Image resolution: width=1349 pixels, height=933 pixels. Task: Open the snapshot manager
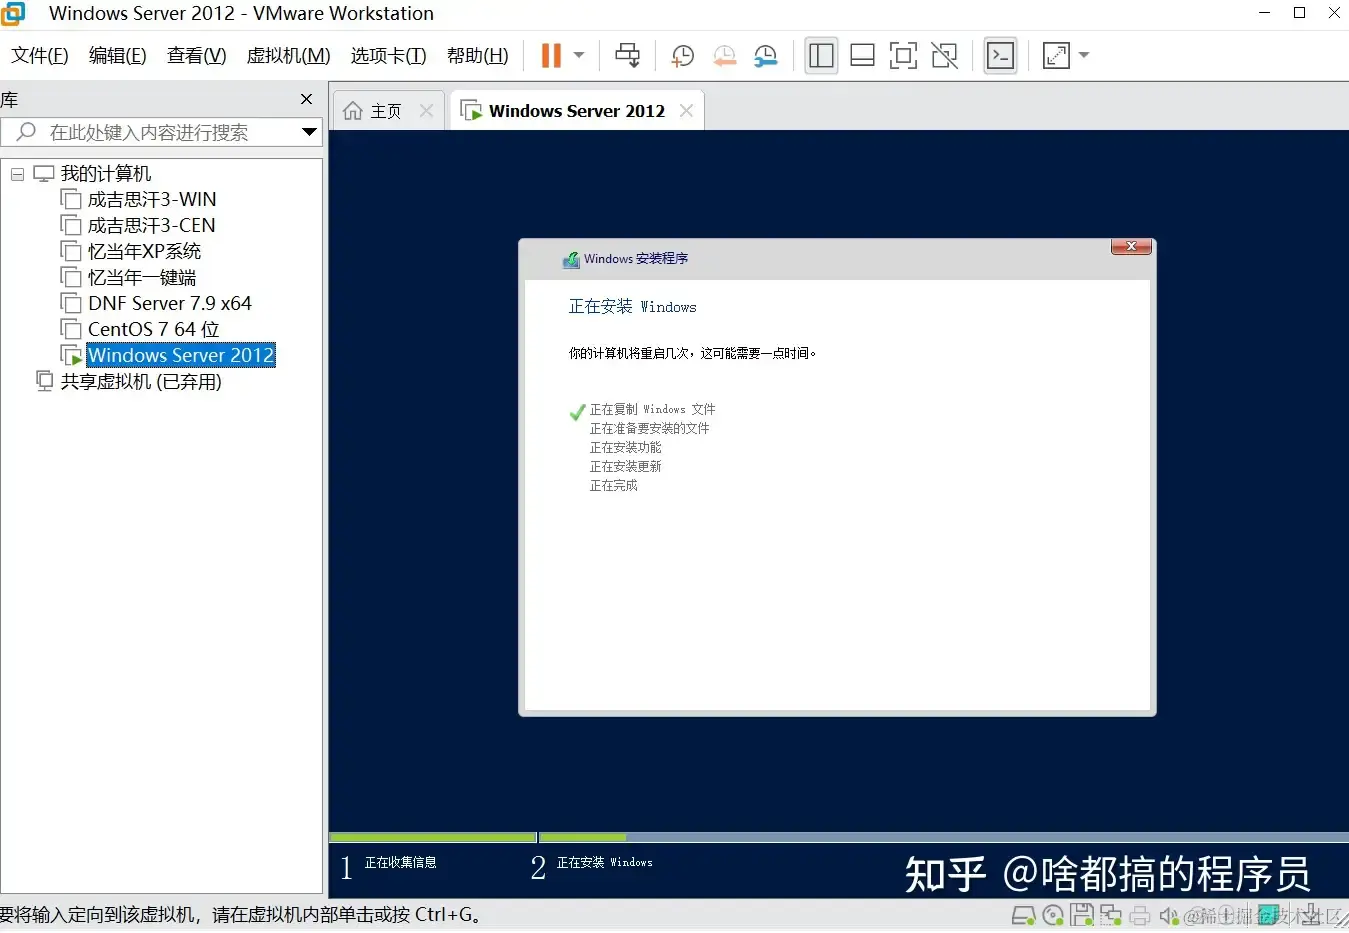pyautogui.click(x=766, y=56)
